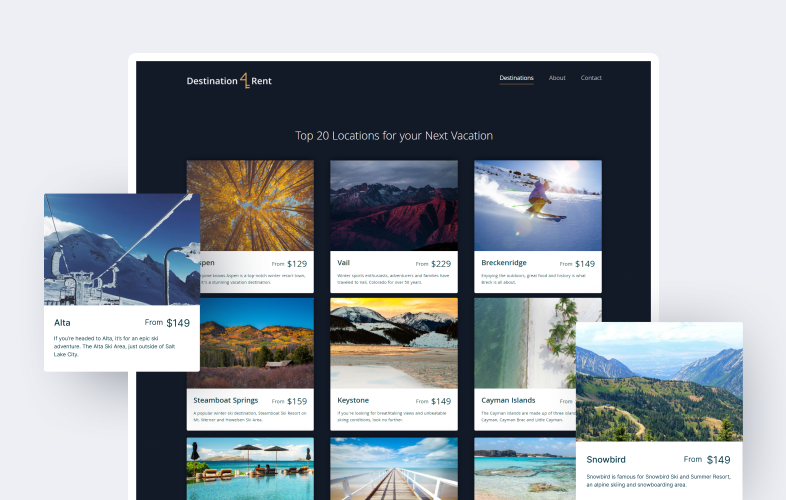Click the Steamboat Springs description text
The width and height of the screenshot is (786, 500).
250,416
